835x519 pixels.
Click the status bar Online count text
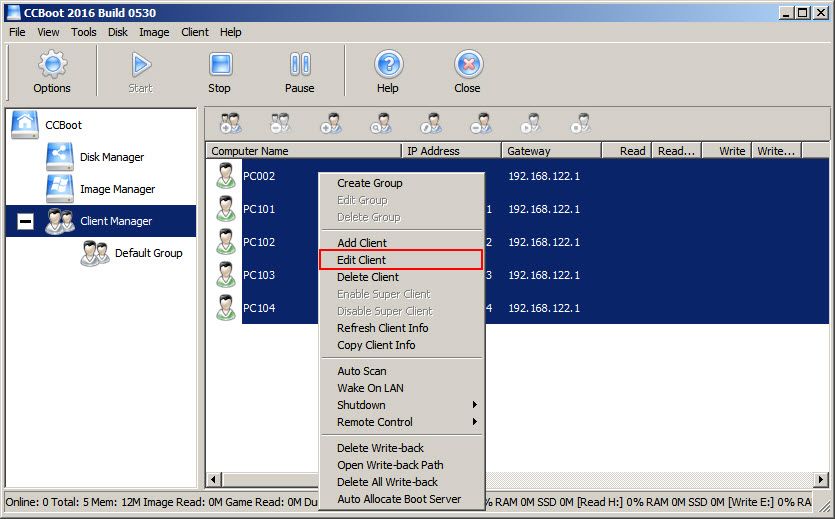coord(27,502)
